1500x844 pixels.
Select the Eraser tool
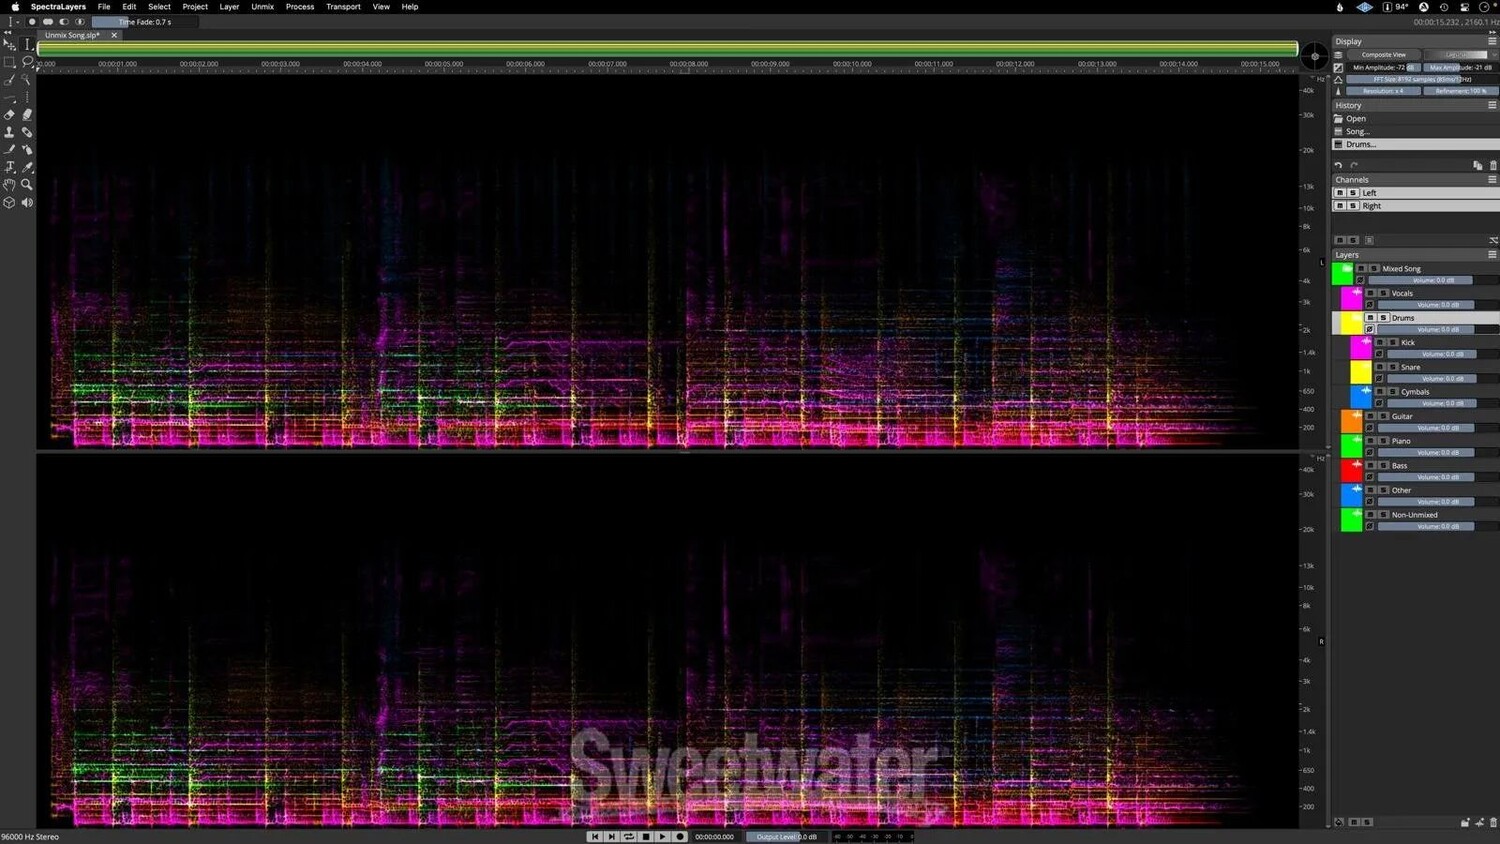click(x=10, y=115)
